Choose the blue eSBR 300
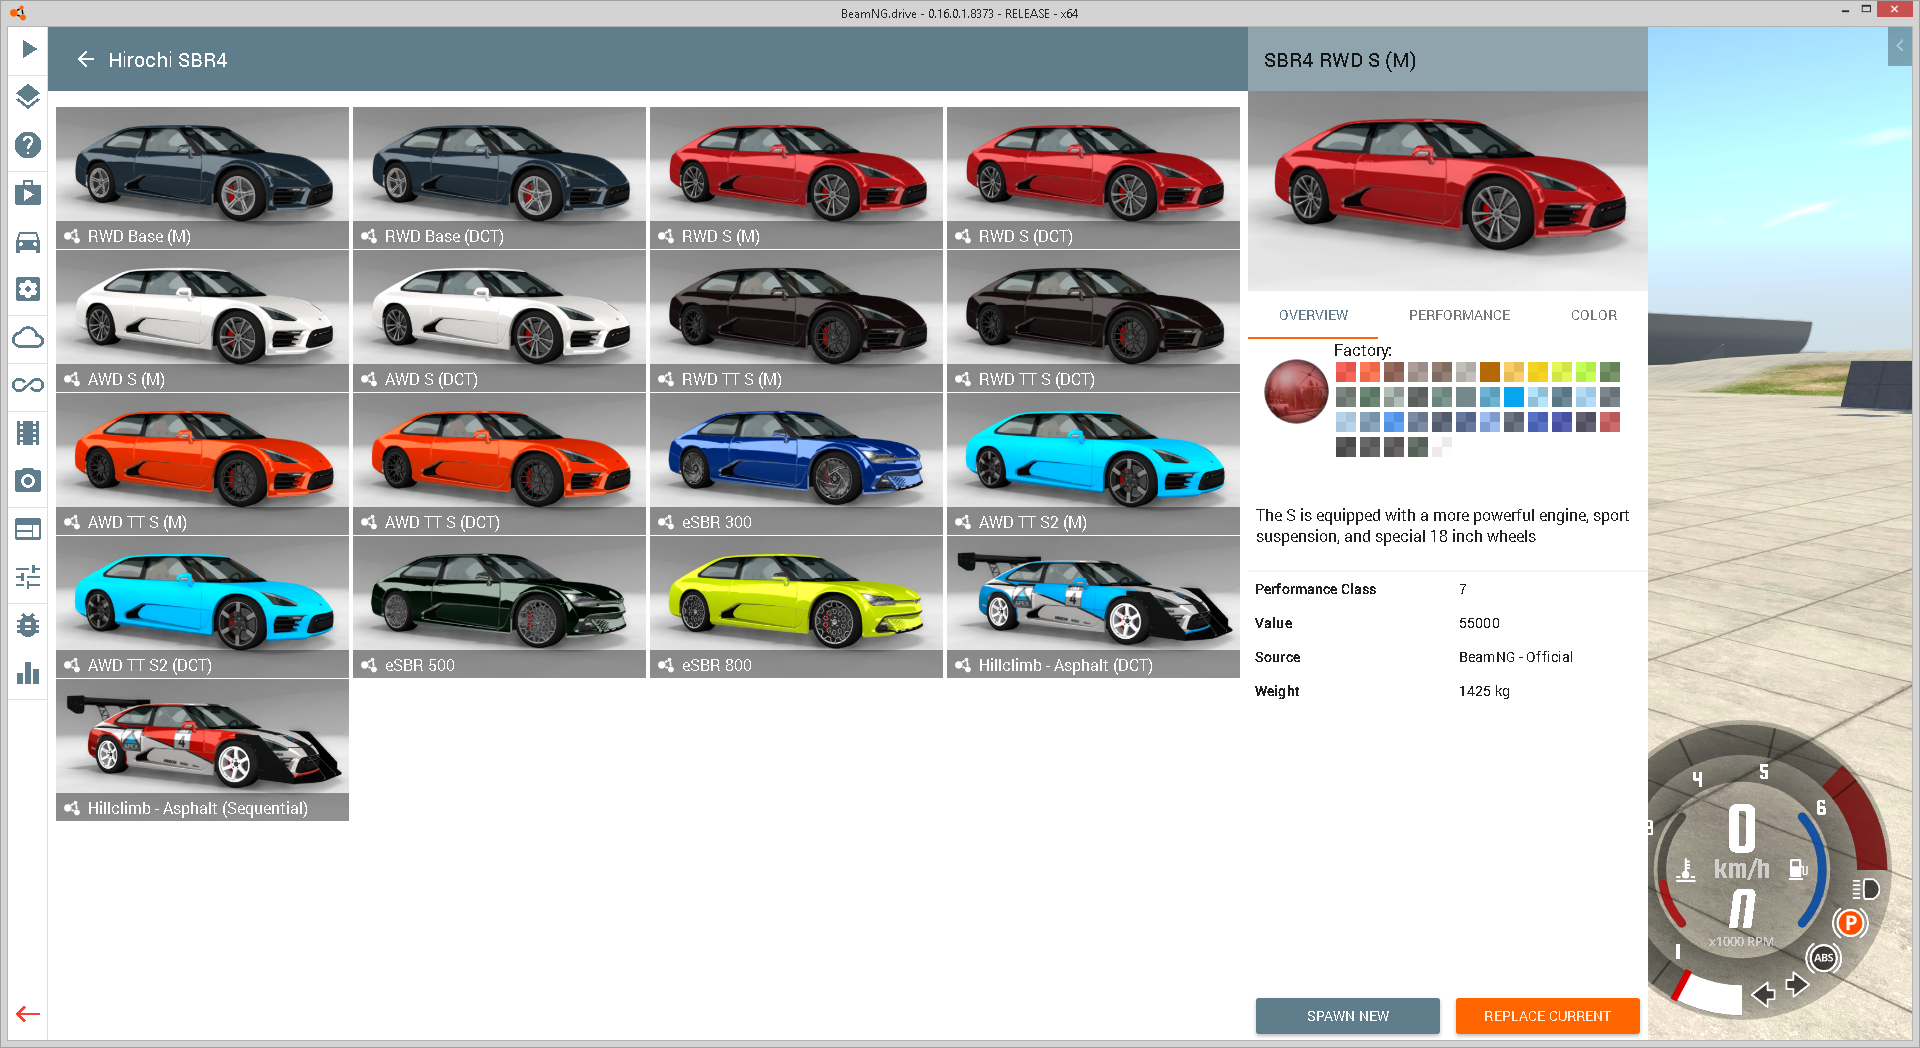The image size is (1920, 1048). click(x=796, y=464)
